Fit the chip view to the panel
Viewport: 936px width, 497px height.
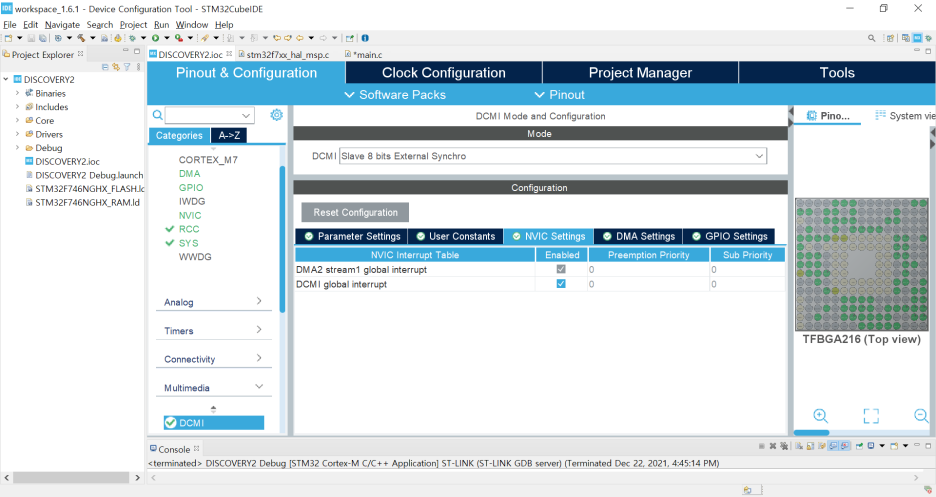[x=871, y=416]
